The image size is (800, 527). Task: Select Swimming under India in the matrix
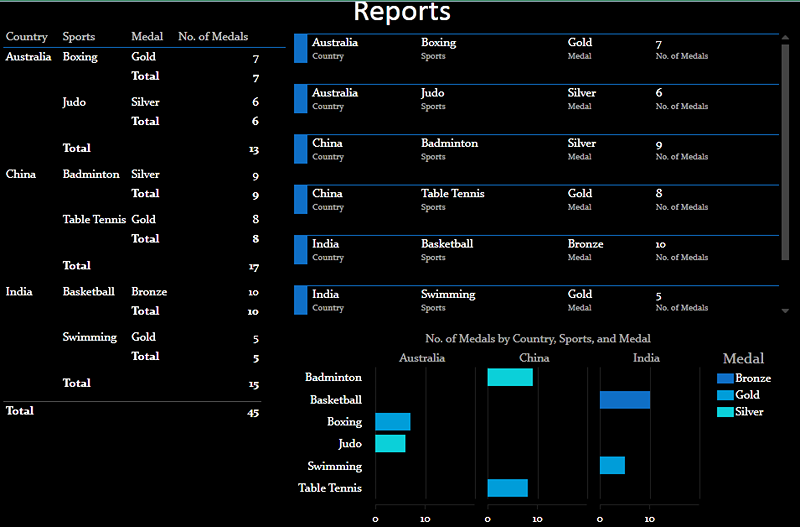coord(90,337)
